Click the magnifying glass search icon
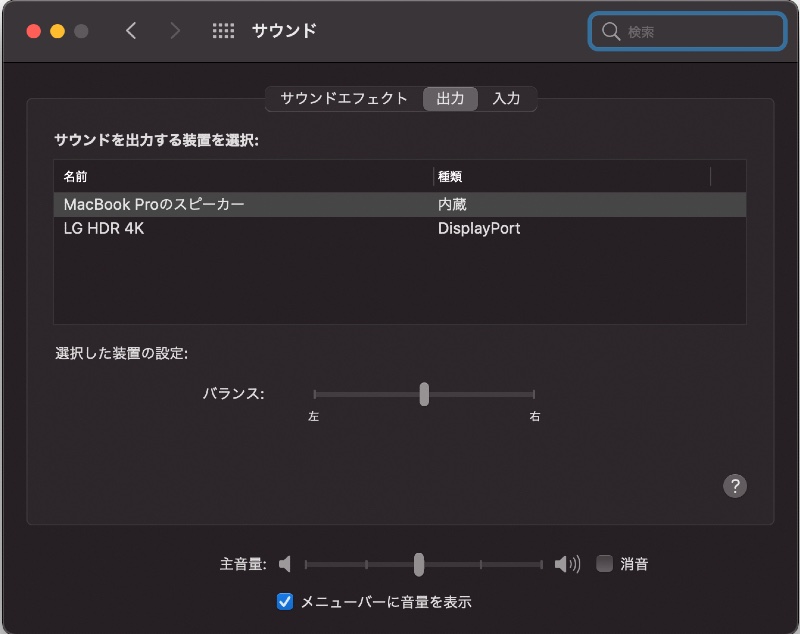The width and height of the screenshot is (800, 634). coord(610,32)
